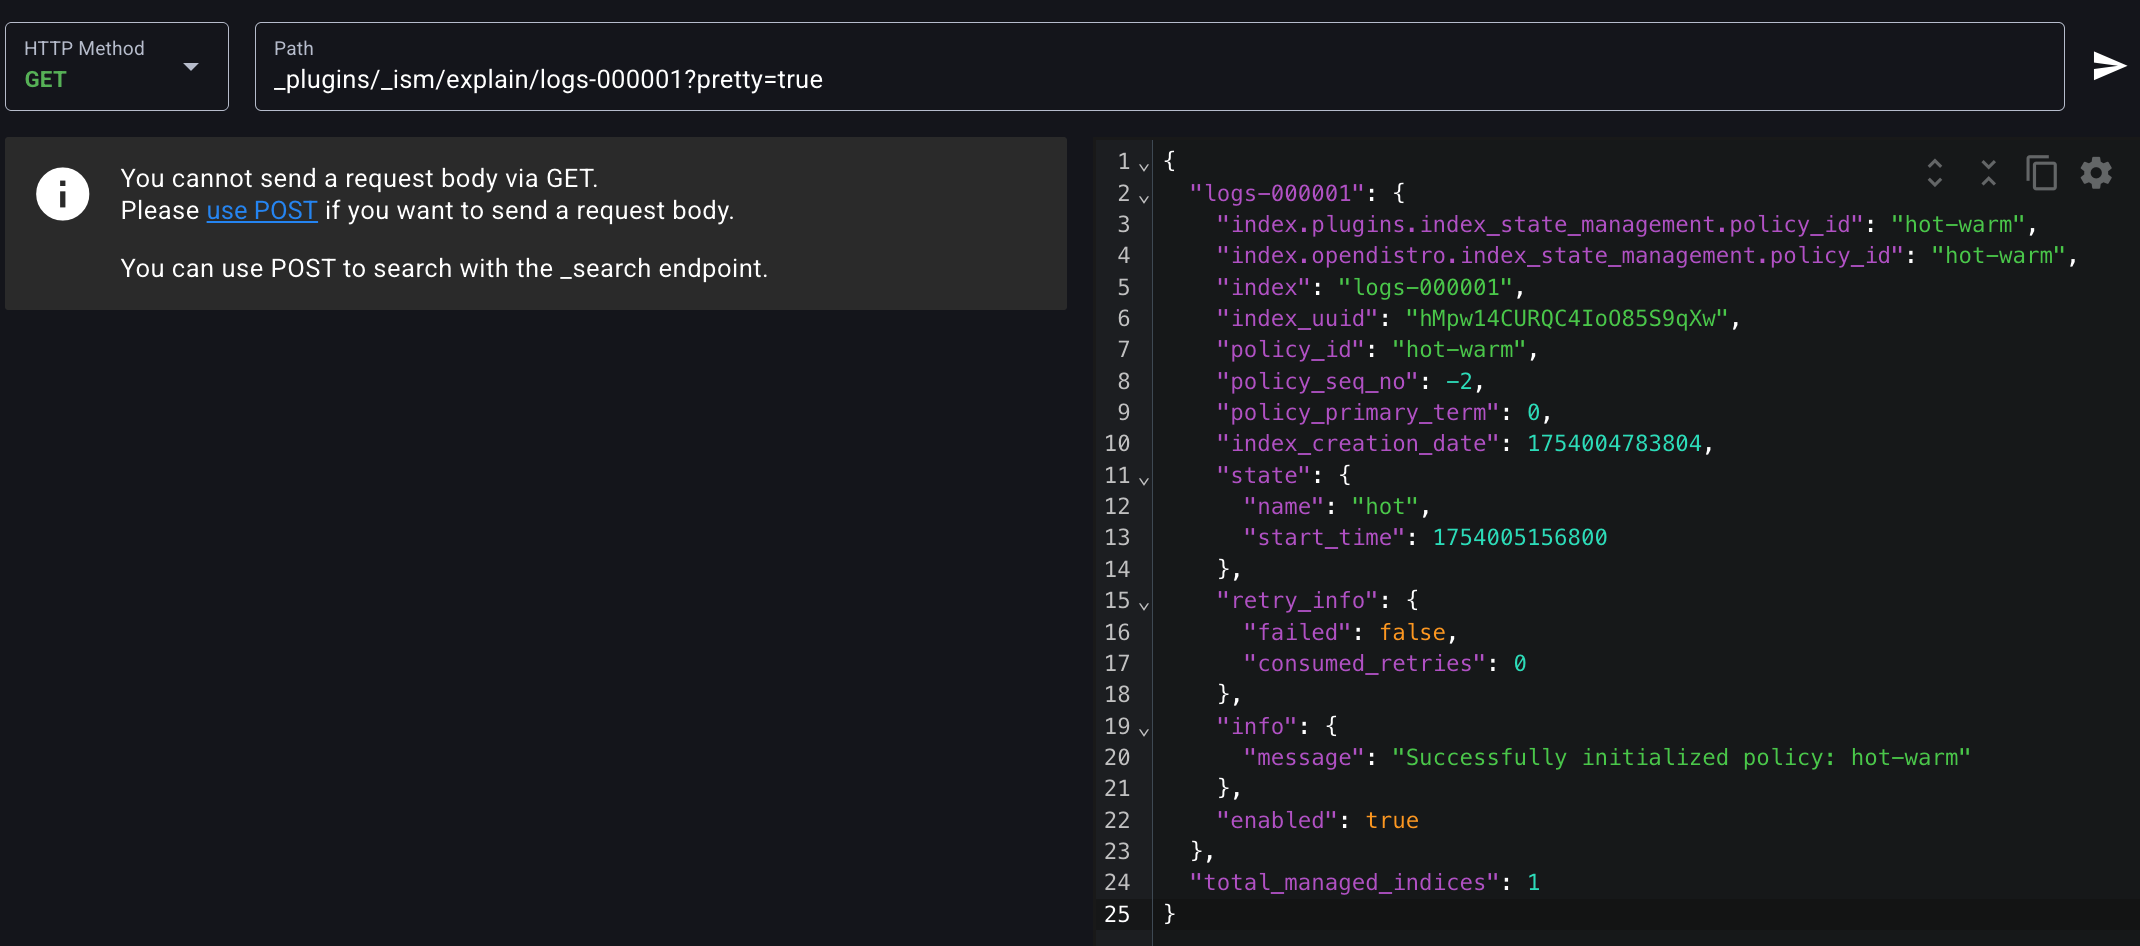Fold the "retry_info" block at line 15

tap(1144, 604)
